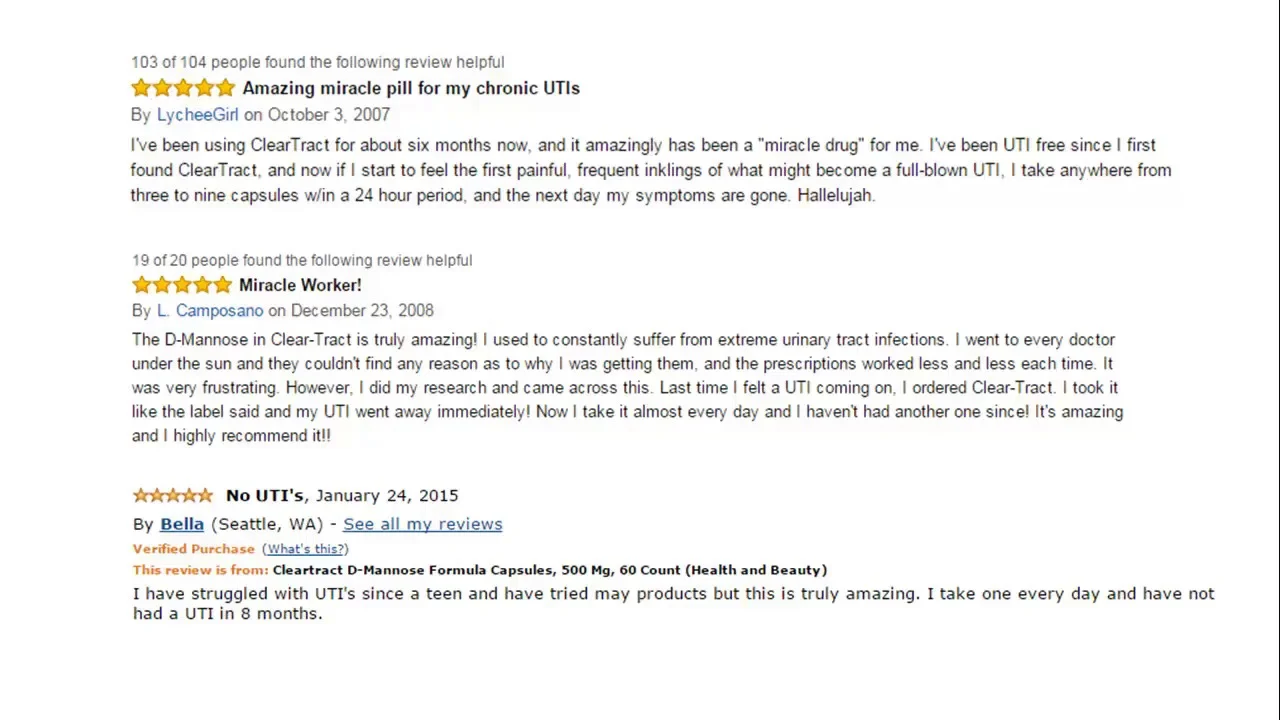Click the October 3, 2007 review date

(x=329, y=115)
